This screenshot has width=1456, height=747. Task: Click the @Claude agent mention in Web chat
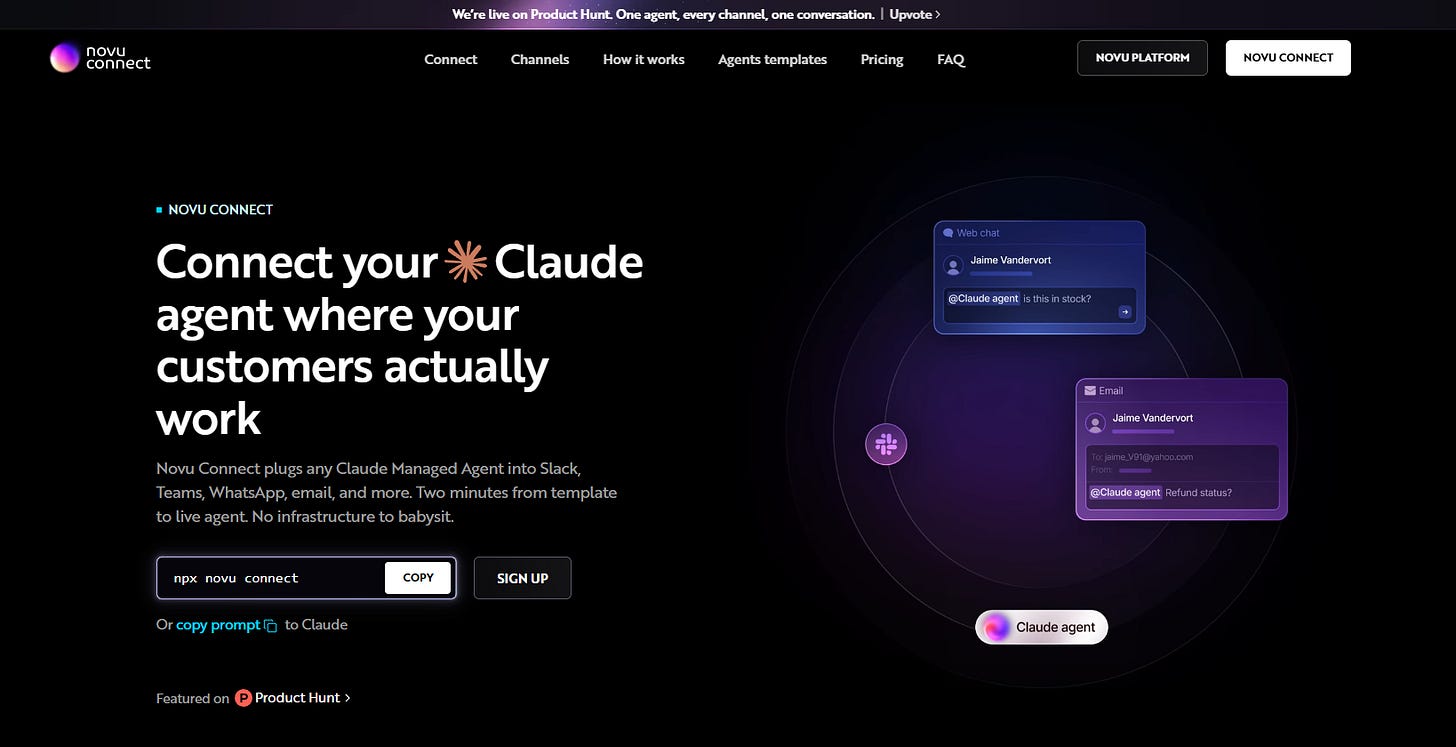coord(982,299)
